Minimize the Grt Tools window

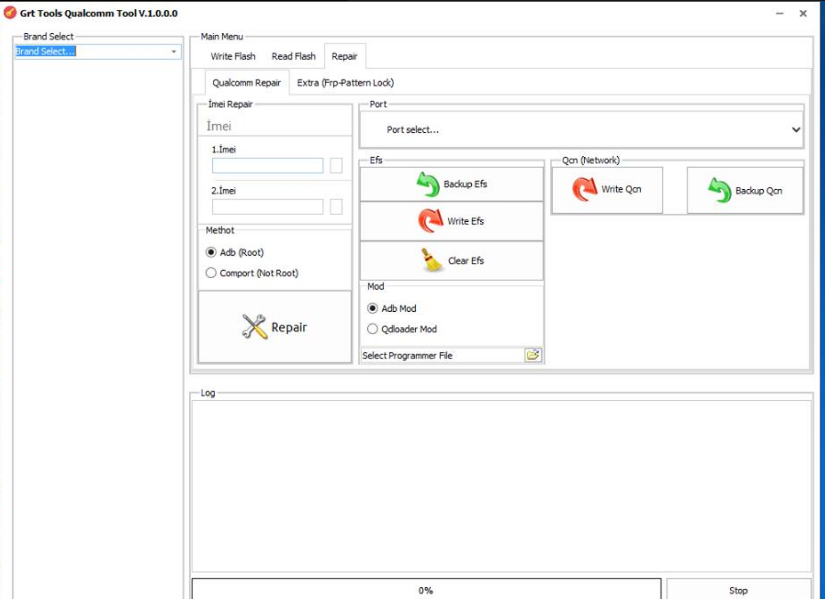780,13
